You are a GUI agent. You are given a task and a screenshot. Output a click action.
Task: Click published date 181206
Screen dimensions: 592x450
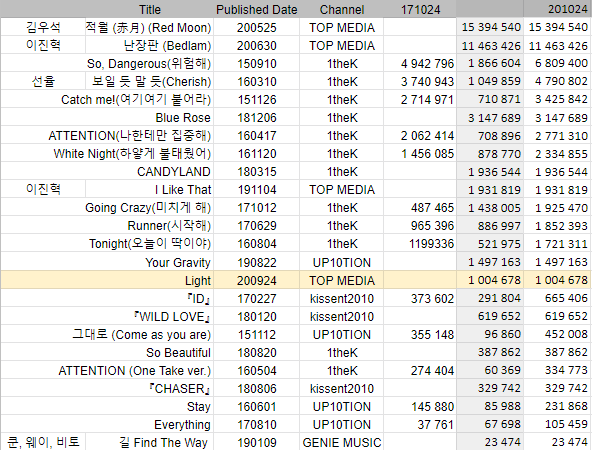tap(256, 117)
